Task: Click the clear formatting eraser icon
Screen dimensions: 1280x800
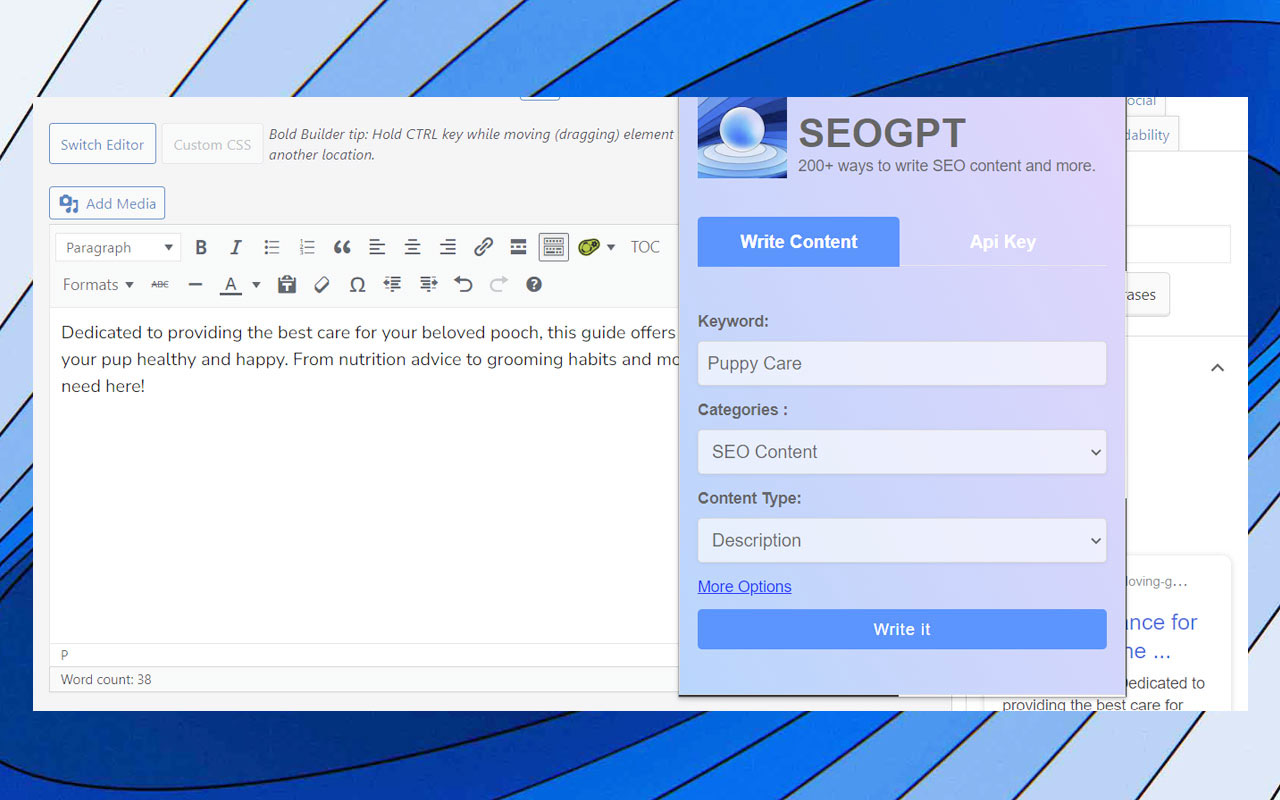Action: 322,285
